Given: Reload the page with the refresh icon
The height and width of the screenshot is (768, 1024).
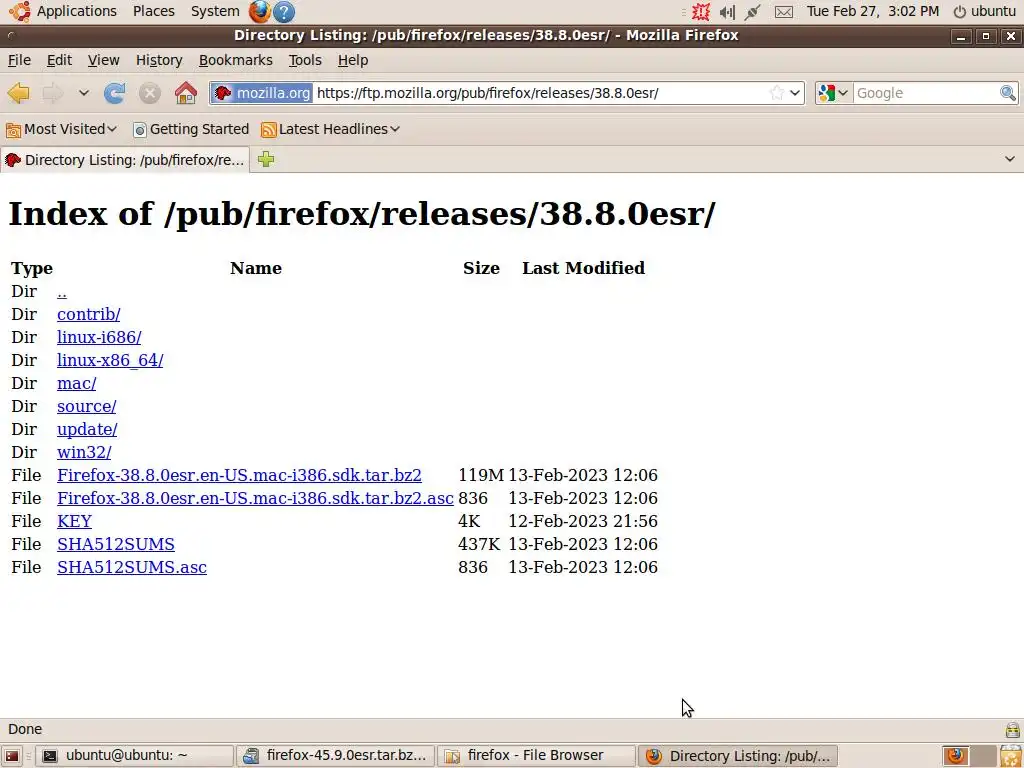Looking at the screenshot, I should point(114,93).
